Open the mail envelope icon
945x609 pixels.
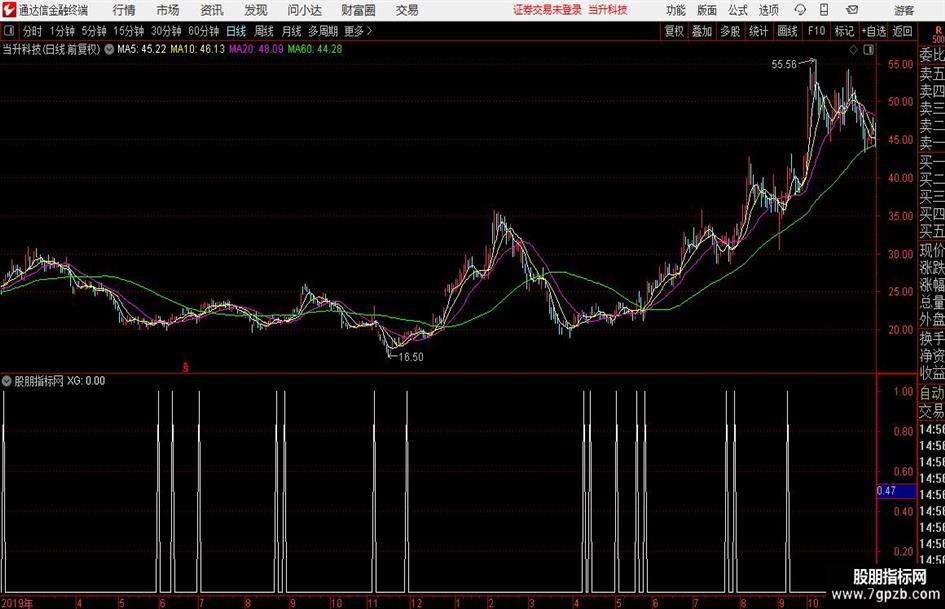pos(852,10)
